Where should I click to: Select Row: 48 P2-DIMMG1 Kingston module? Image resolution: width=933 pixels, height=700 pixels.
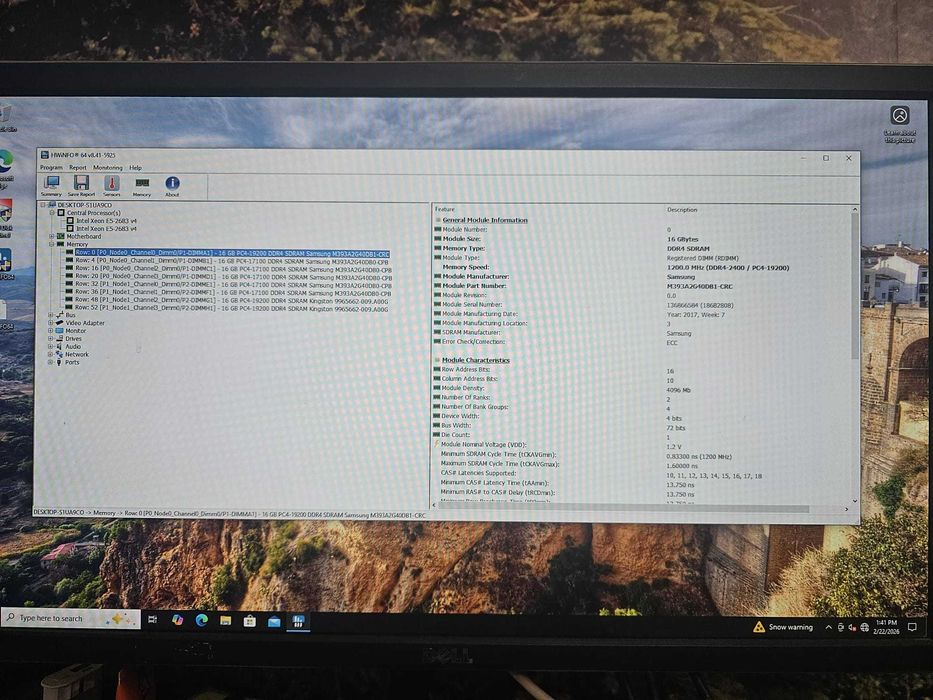coord(231,301)
